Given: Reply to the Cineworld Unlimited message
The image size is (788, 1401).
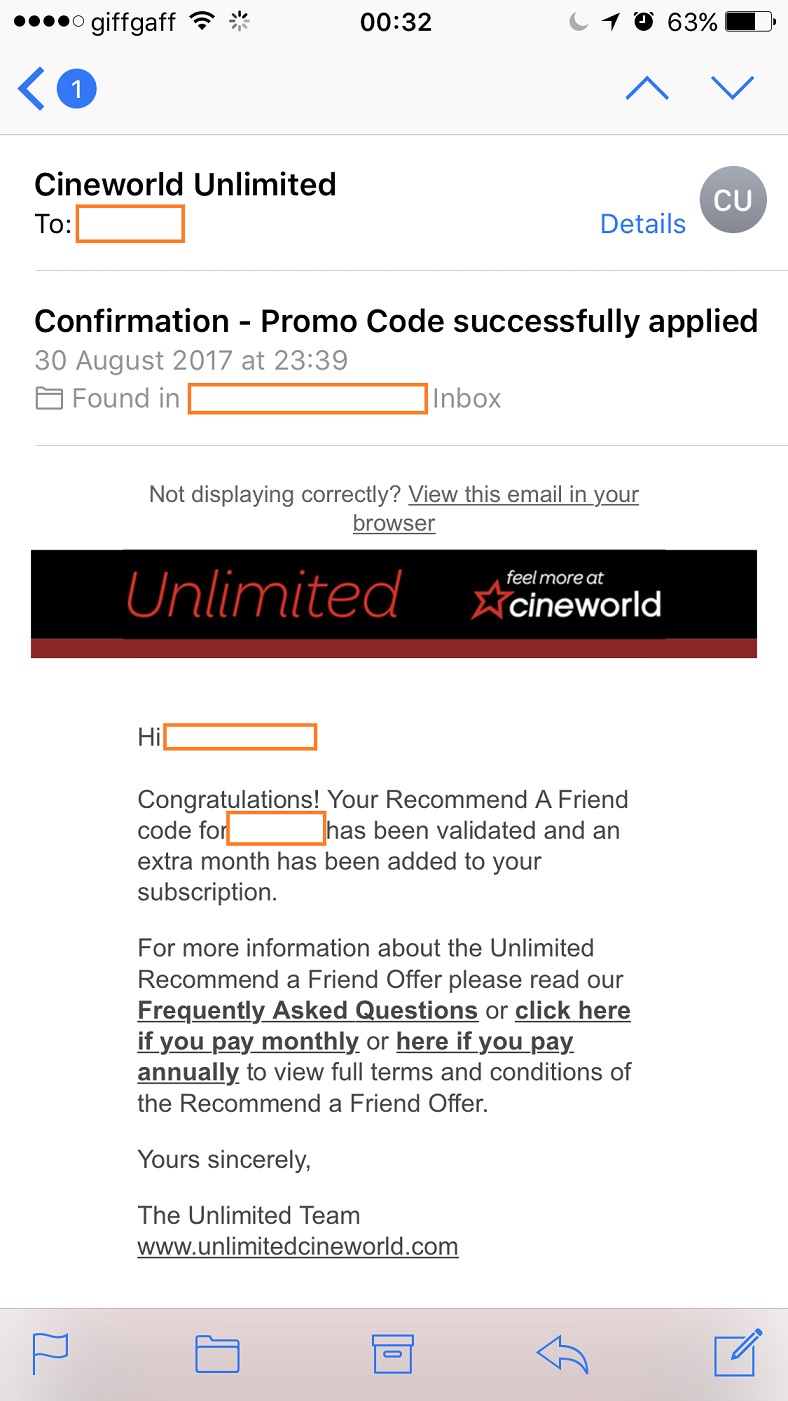Looking at the screenshot, I should (x=562, y=1354).
